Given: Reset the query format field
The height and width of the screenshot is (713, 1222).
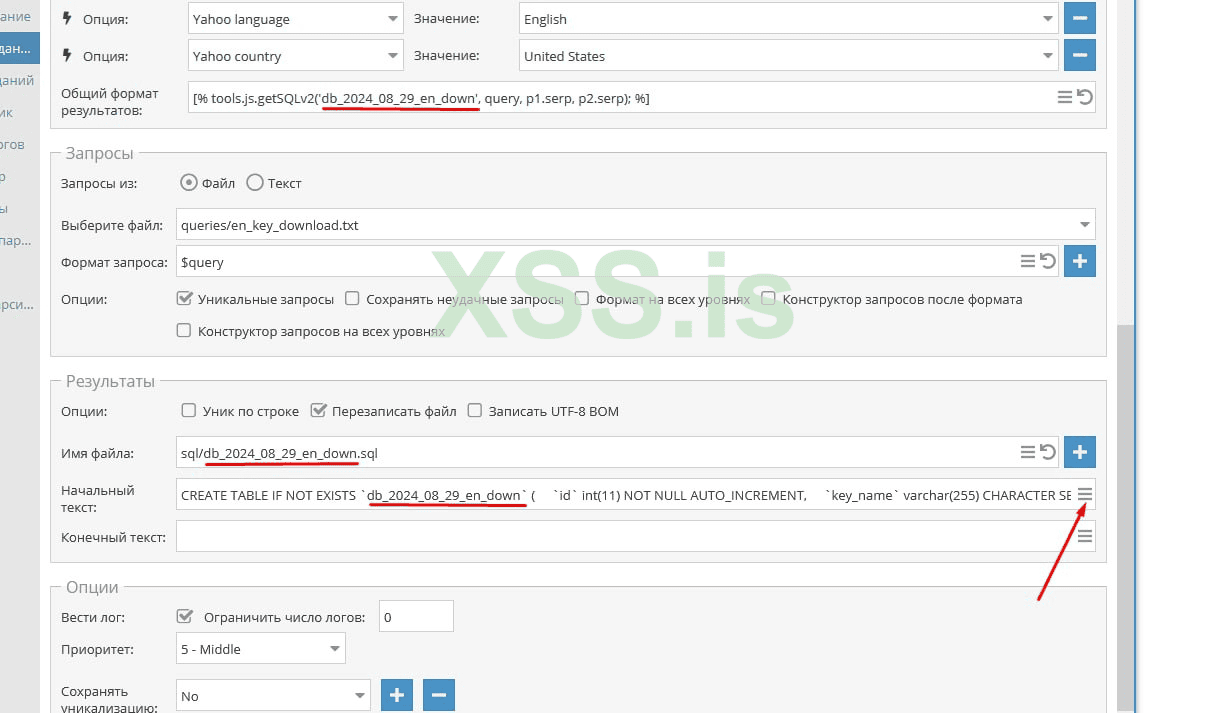Looking at the screenshot, I should point(1048,261).
